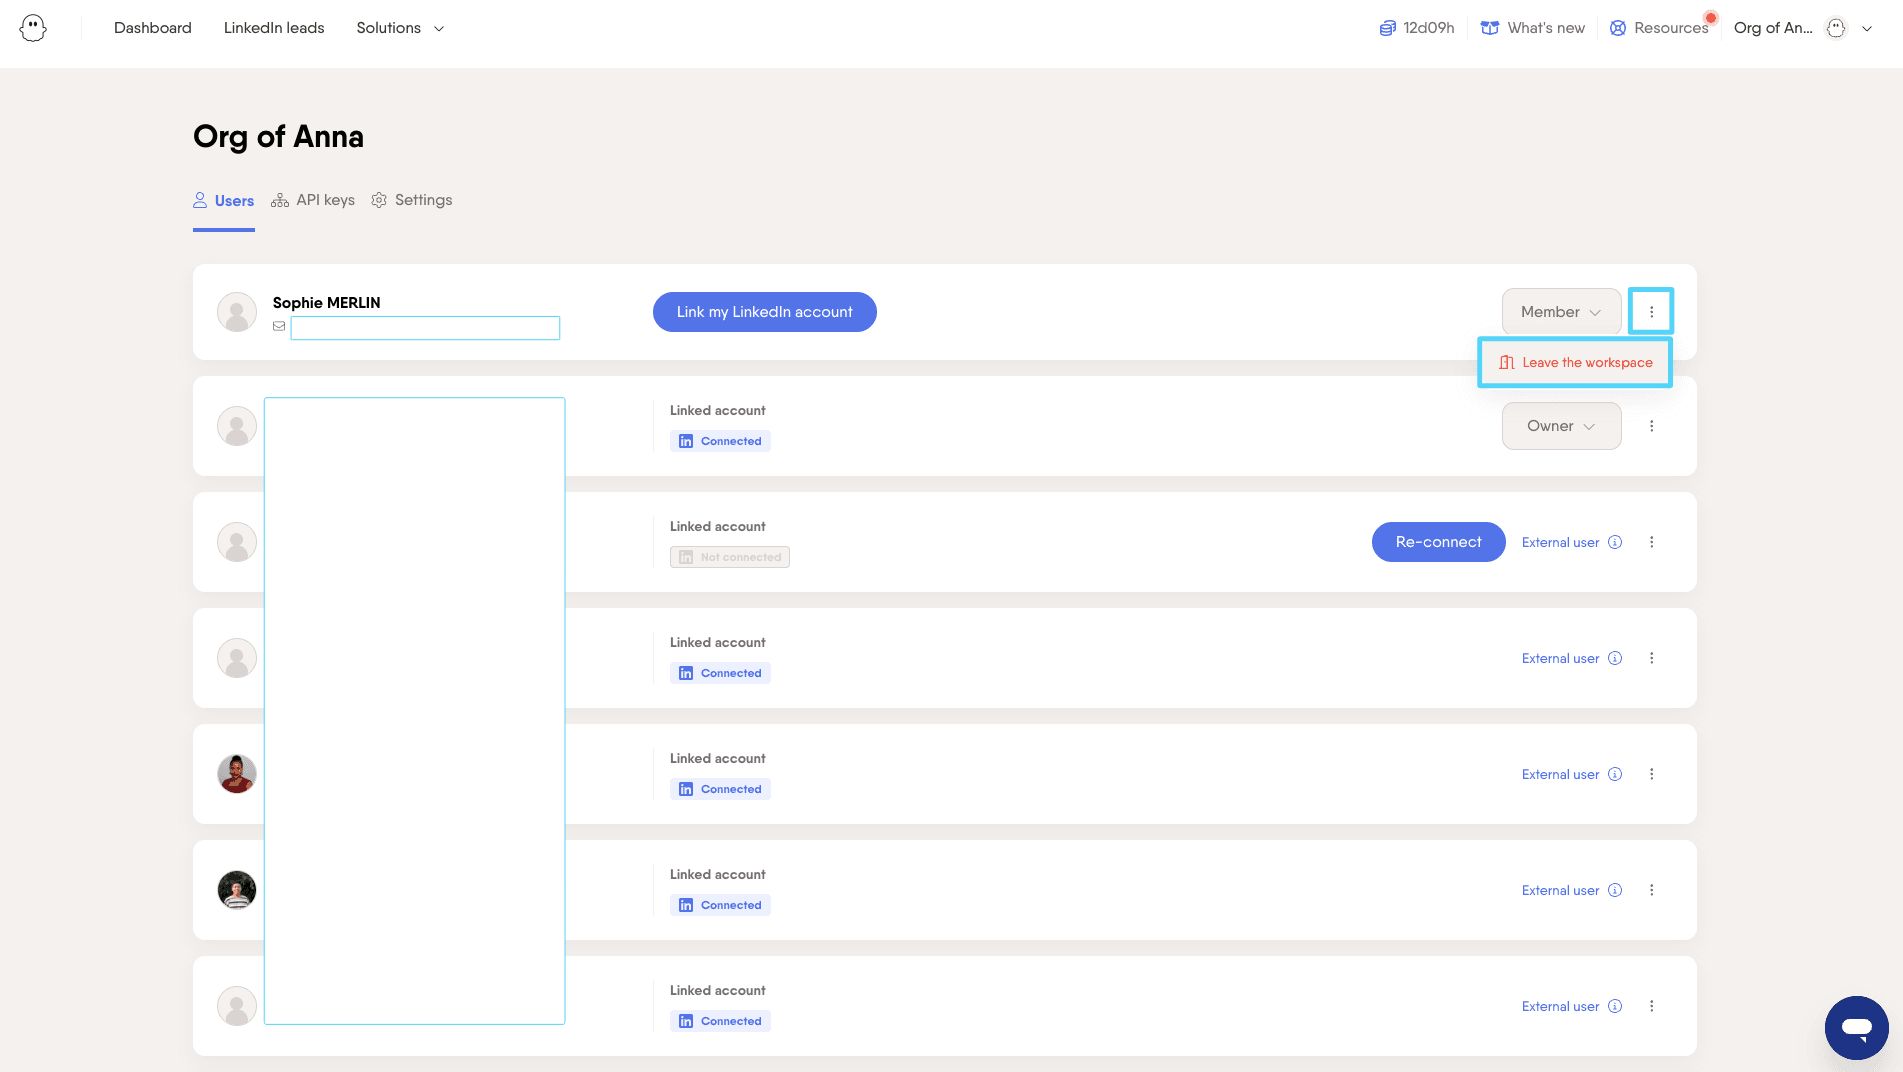Image resolution: width=1903 pixels, height=1072 pixels.
Task: Open the Member role dropdown for Sophie MERLIN
Action: 1561,312
